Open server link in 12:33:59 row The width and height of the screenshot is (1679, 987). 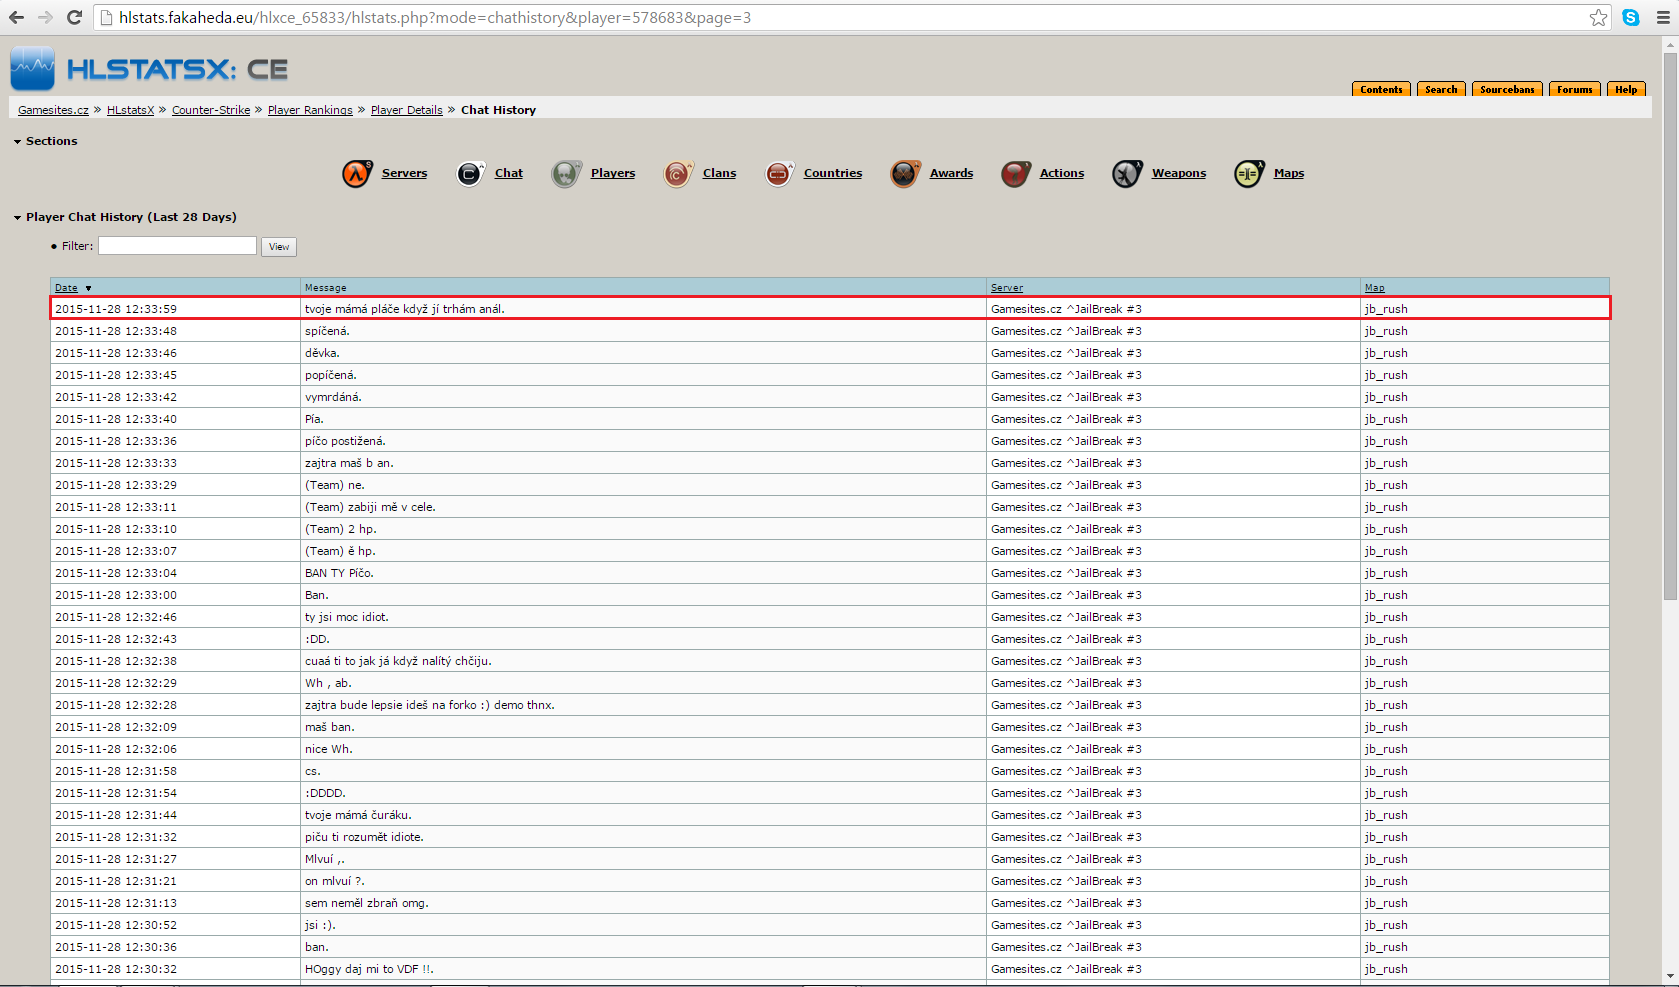pos(1066,309)
